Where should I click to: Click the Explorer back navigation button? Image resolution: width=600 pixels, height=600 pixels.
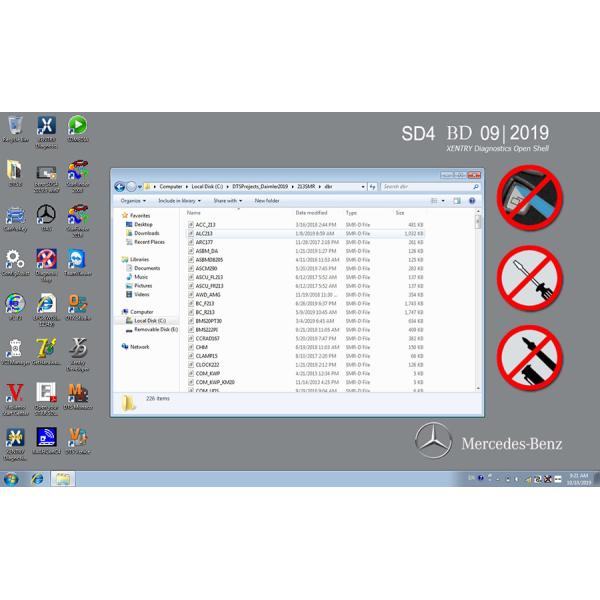[x=121, y=186]
